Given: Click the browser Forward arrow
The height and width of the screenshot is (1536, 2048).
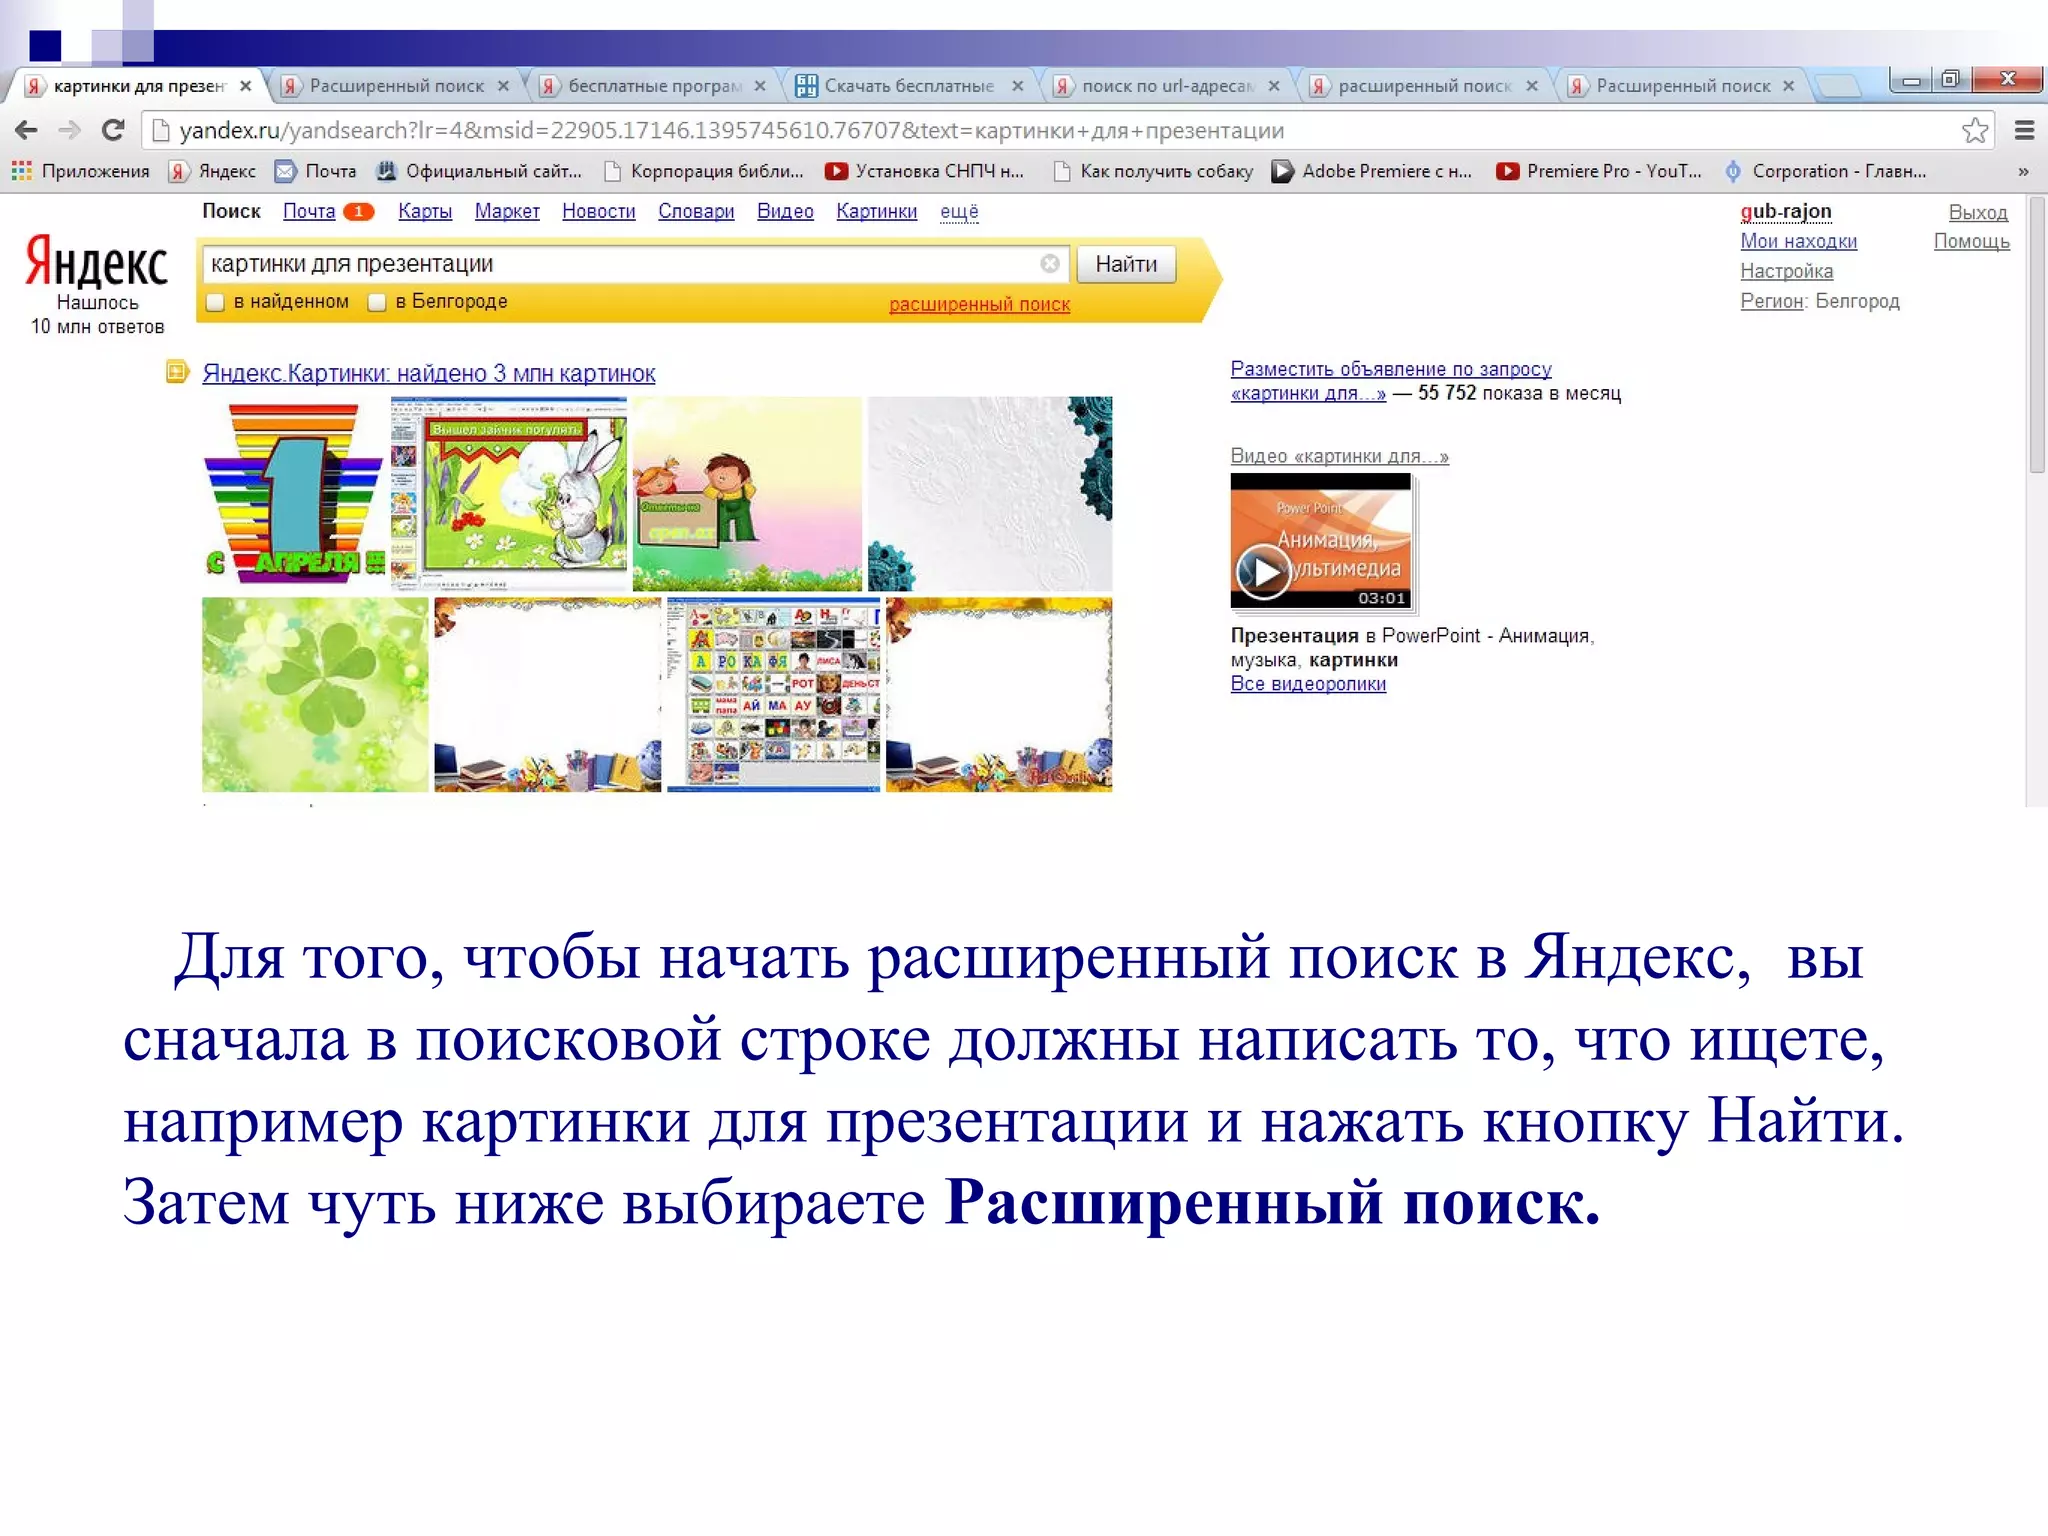Looking at the screenshot, I should coord(70,130).
